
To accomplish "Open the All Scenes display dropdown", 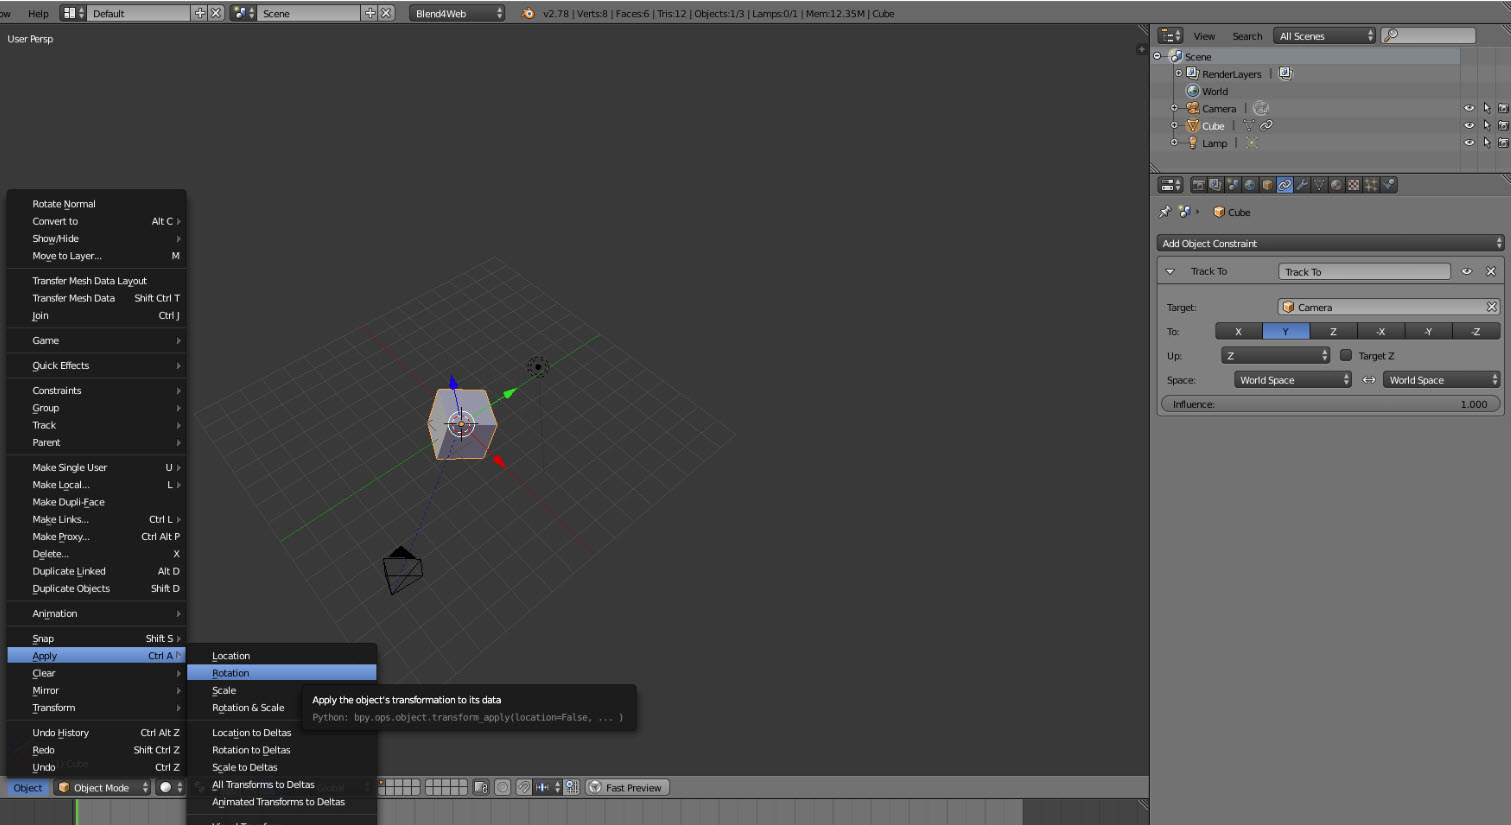I will (1326, 36).
